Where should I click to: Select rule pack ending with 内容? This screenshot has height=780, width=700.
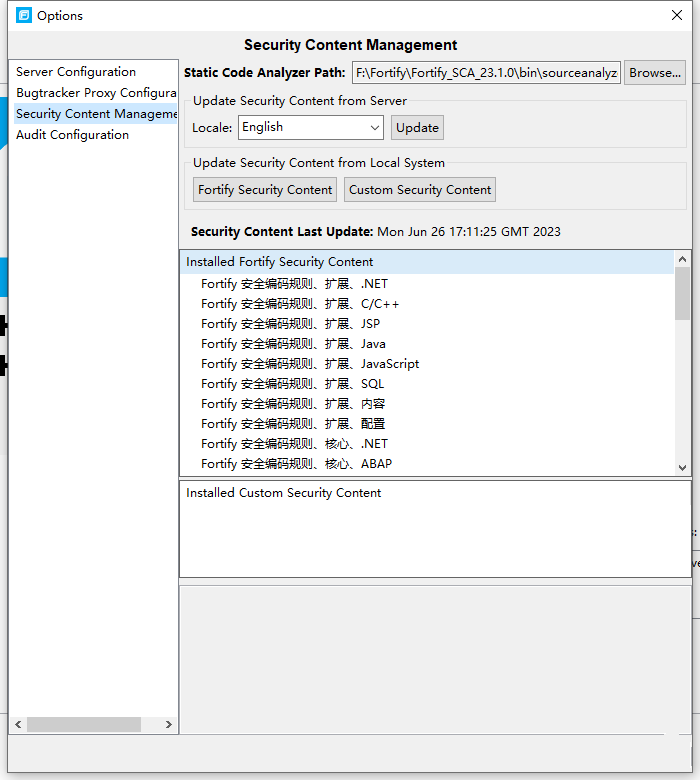[293, 403]
